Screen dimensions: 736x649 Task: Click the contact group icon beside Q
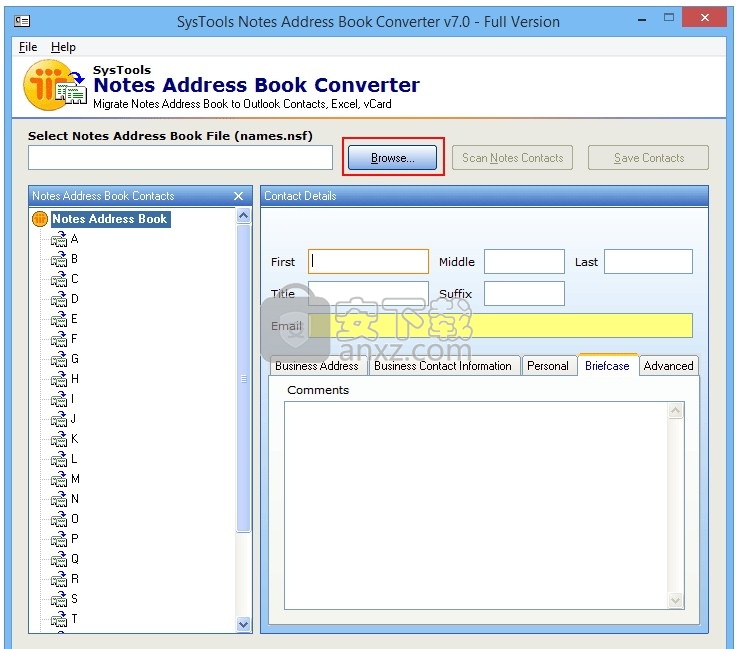(x=59, y=559)
